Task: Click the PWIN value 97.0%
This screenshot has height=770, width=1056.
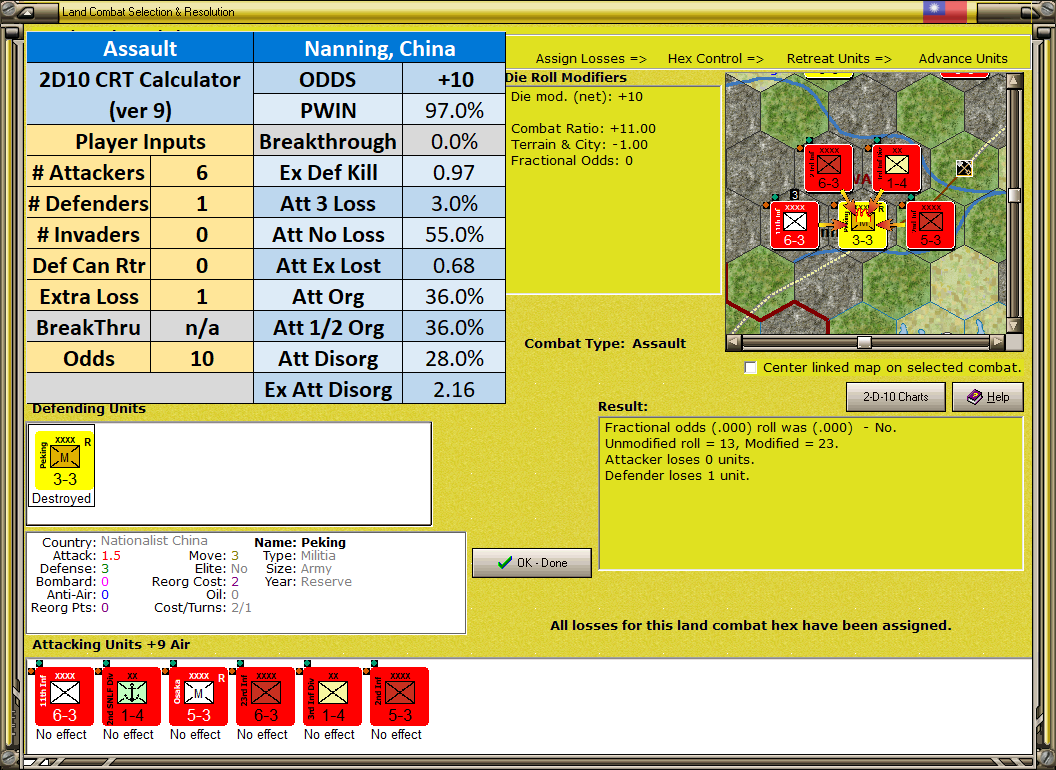Action: point(454,110)
